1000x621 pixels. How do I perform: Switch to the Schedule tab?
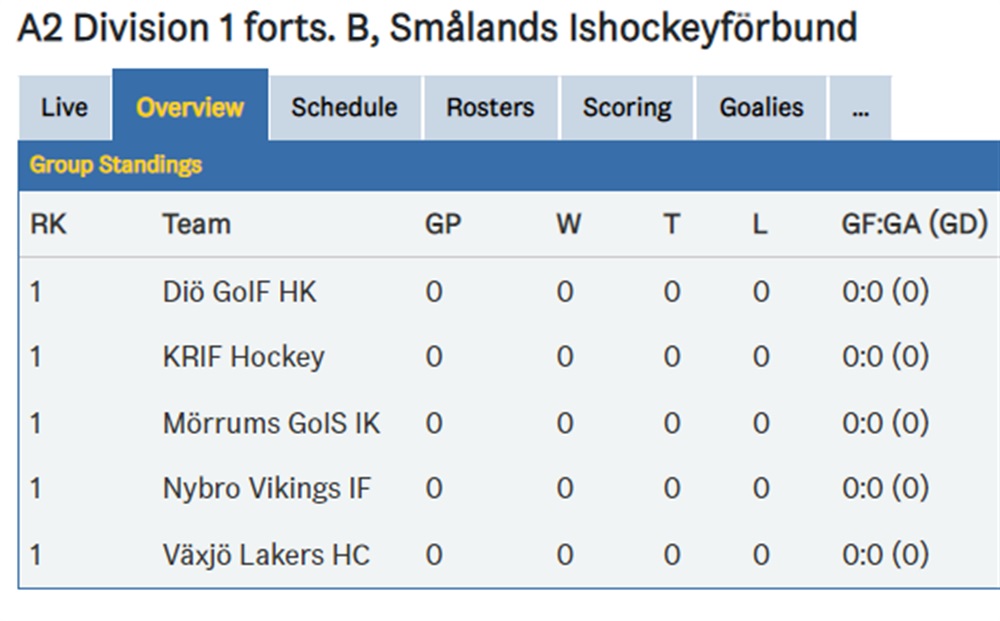[344, 108]
